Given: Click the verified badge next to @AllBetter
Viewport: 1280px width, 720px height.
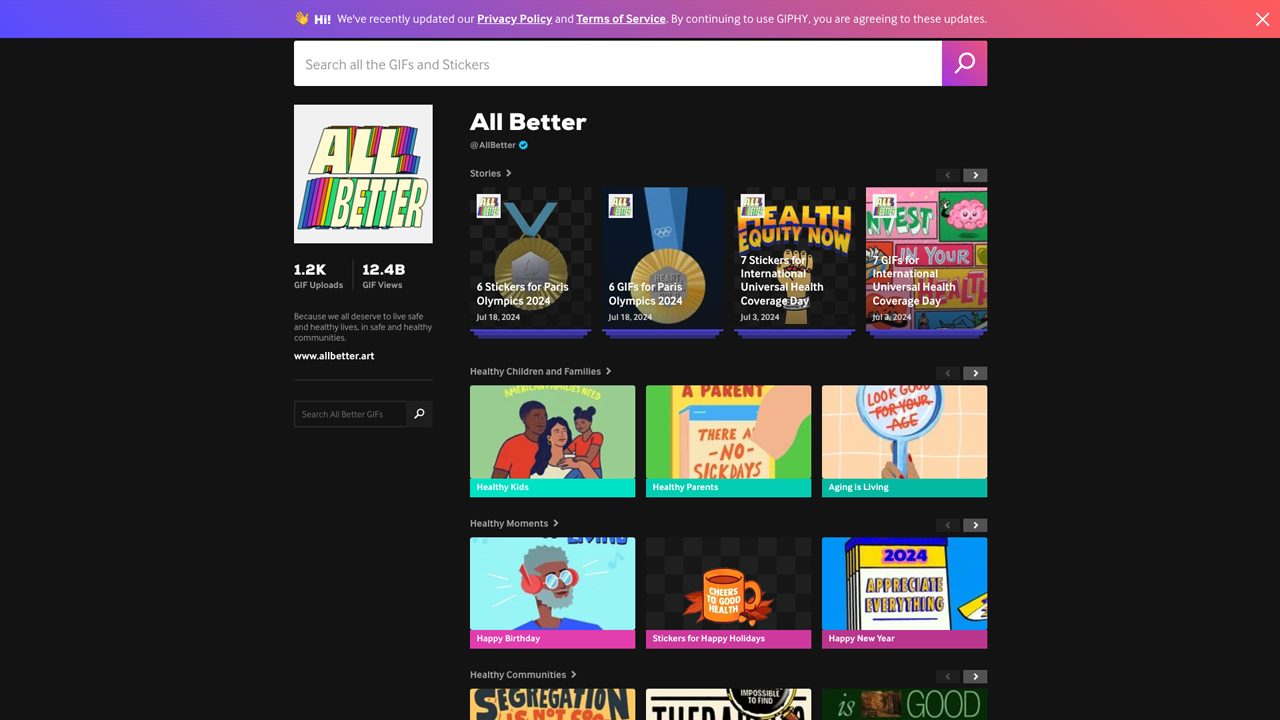Looking at the screenshot, I should click(x=523, y=145).
